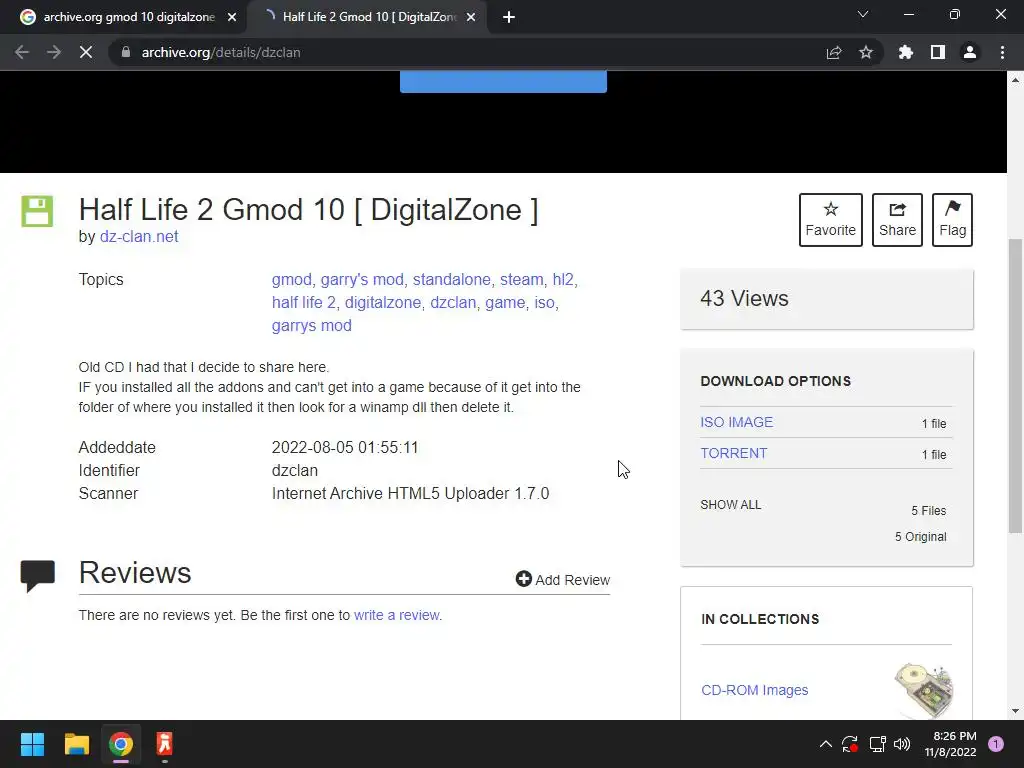Open a new tab with the plus button
The image size is (1024, 768).
click(x=509, y=17)
